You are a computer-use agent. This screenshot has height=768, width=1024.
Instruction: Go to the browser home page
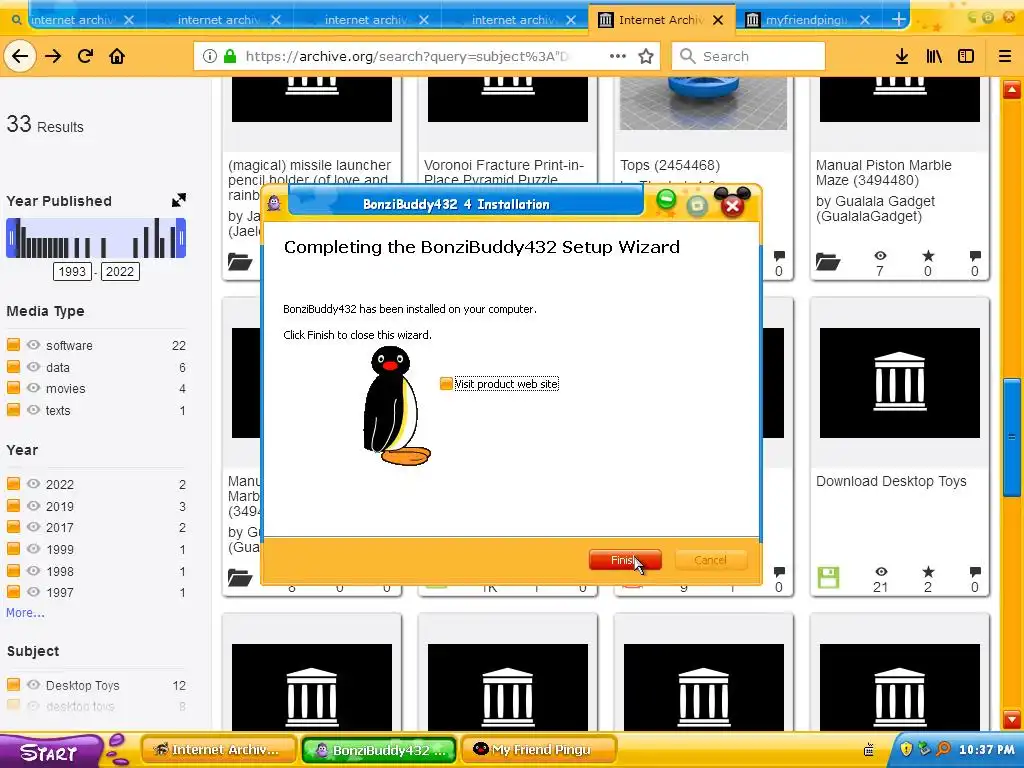click(118, 56)
